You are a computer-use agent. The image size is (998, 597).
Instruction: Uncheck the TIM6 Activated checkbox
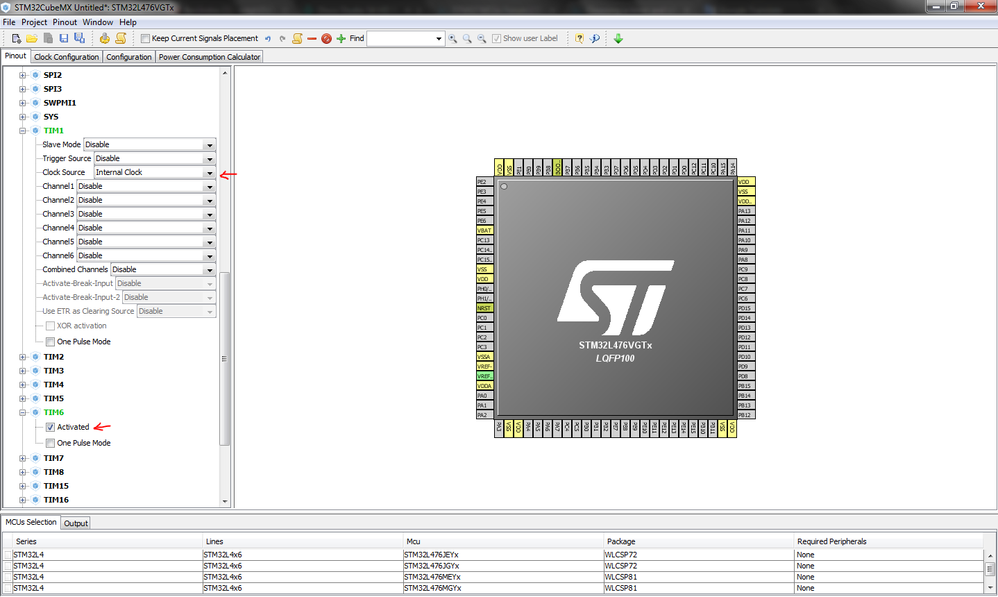point(50,427)
